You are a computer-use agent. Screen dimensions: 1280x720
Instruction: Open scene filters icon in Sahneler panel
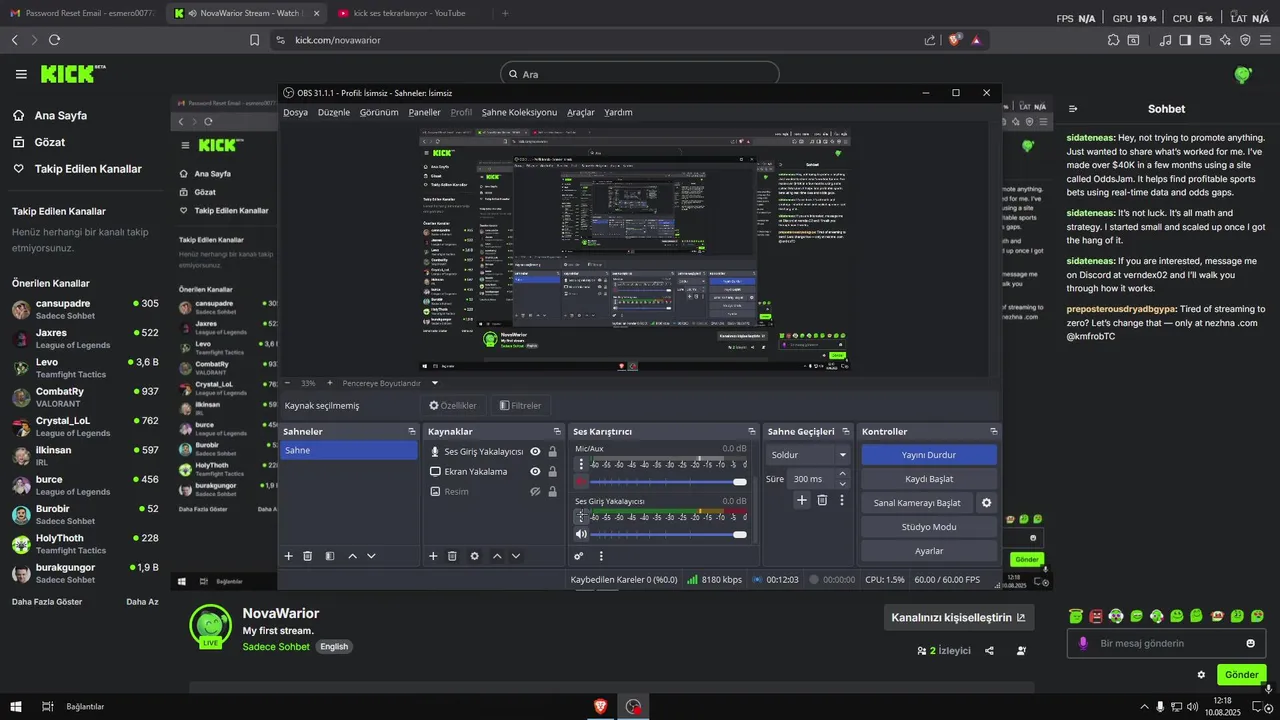coord(330,556)
